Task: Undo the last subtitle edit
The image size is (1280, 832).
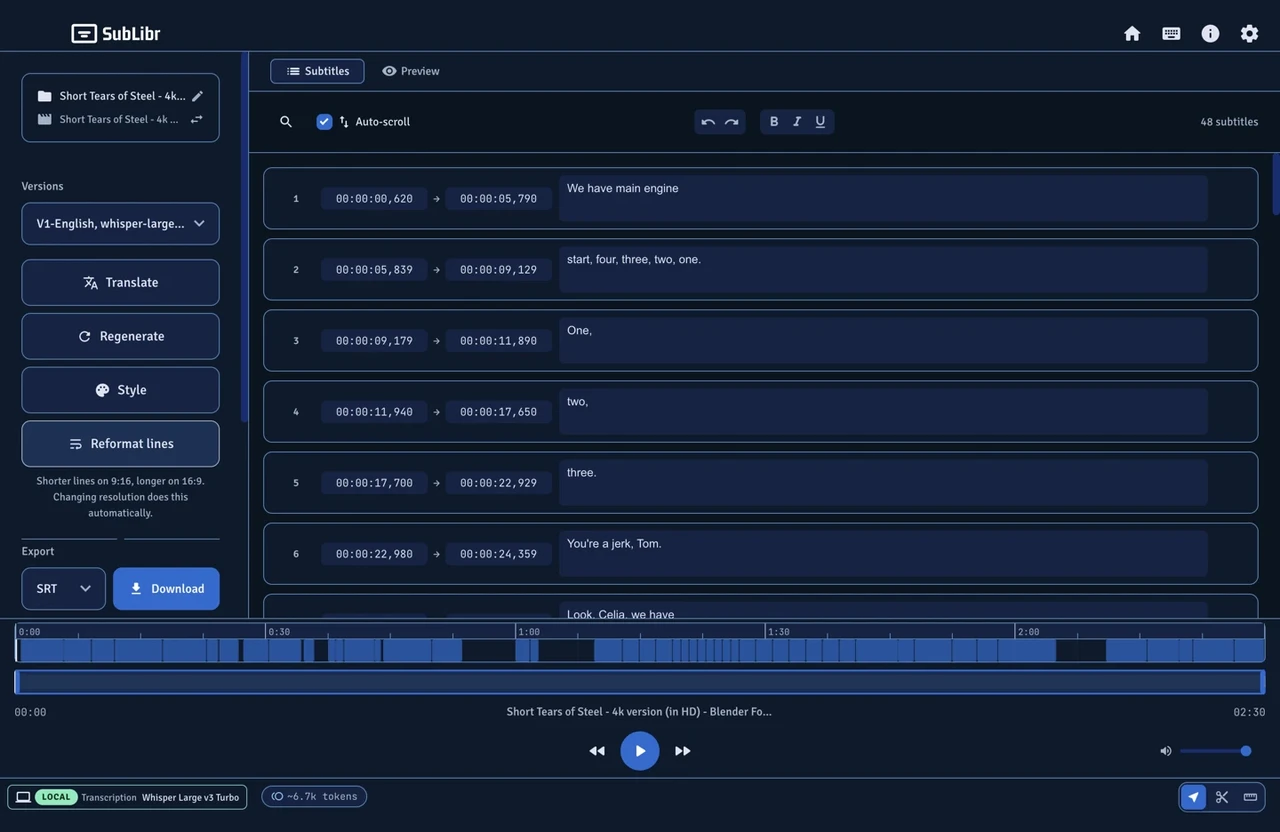Action: coord(708,122)
